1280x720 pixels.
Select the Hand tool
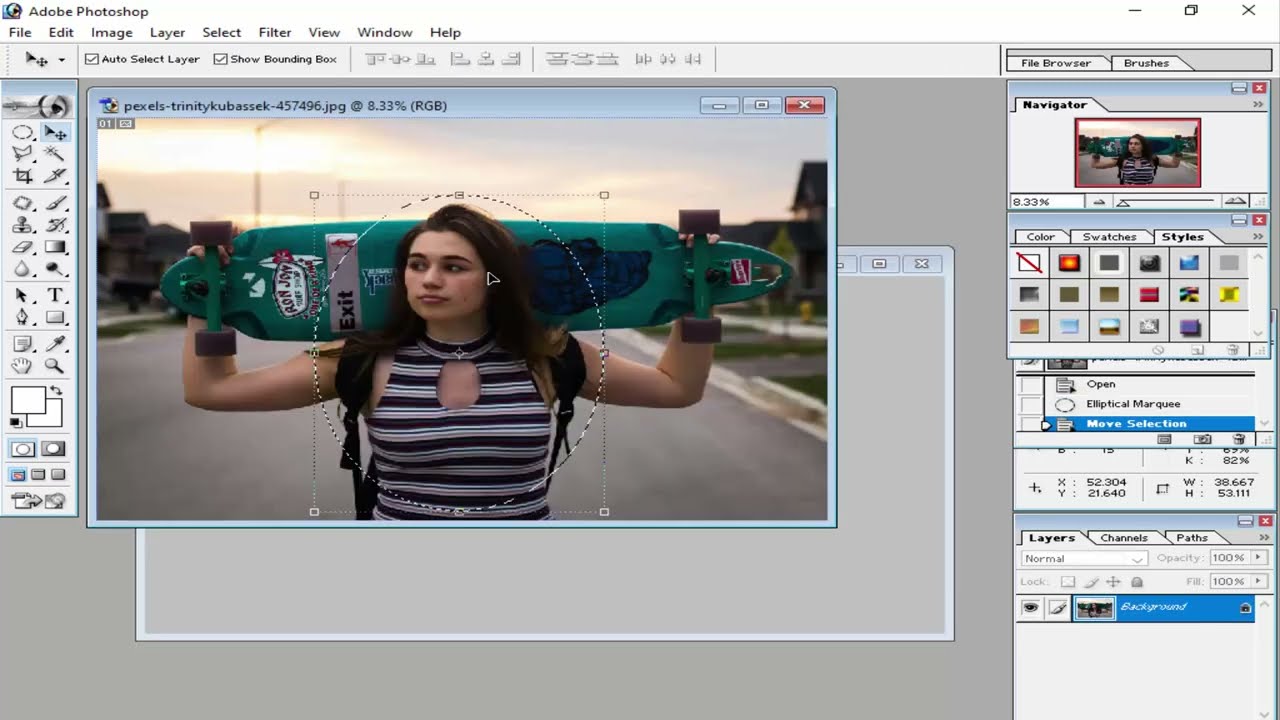(x=22, y=366)
